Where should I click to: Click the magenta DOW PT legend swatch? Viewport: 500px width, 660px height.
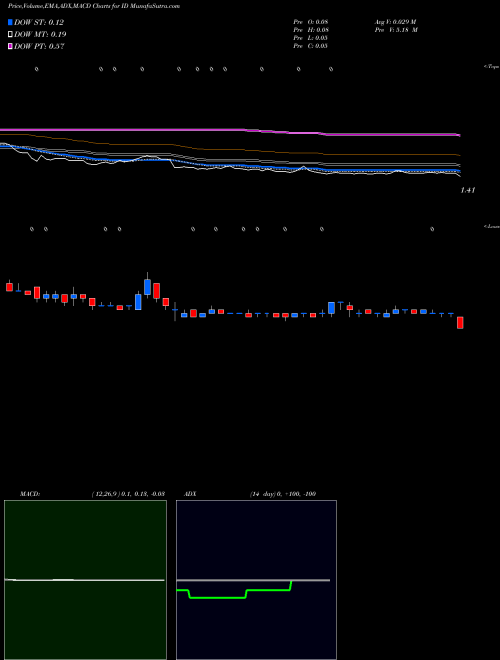point(10,46)
